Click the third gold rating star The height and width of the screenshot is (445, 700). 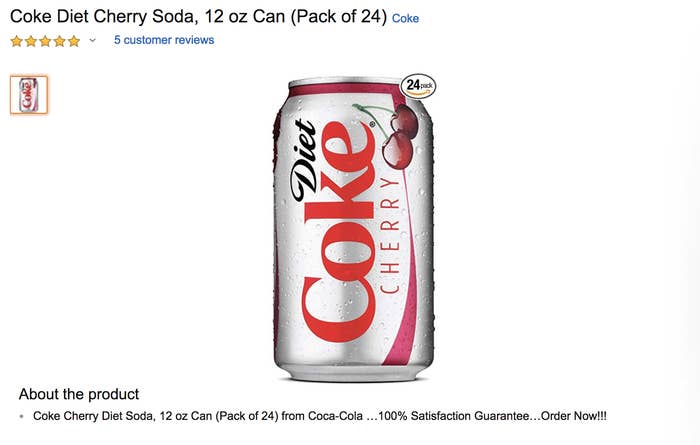[45, 41]
